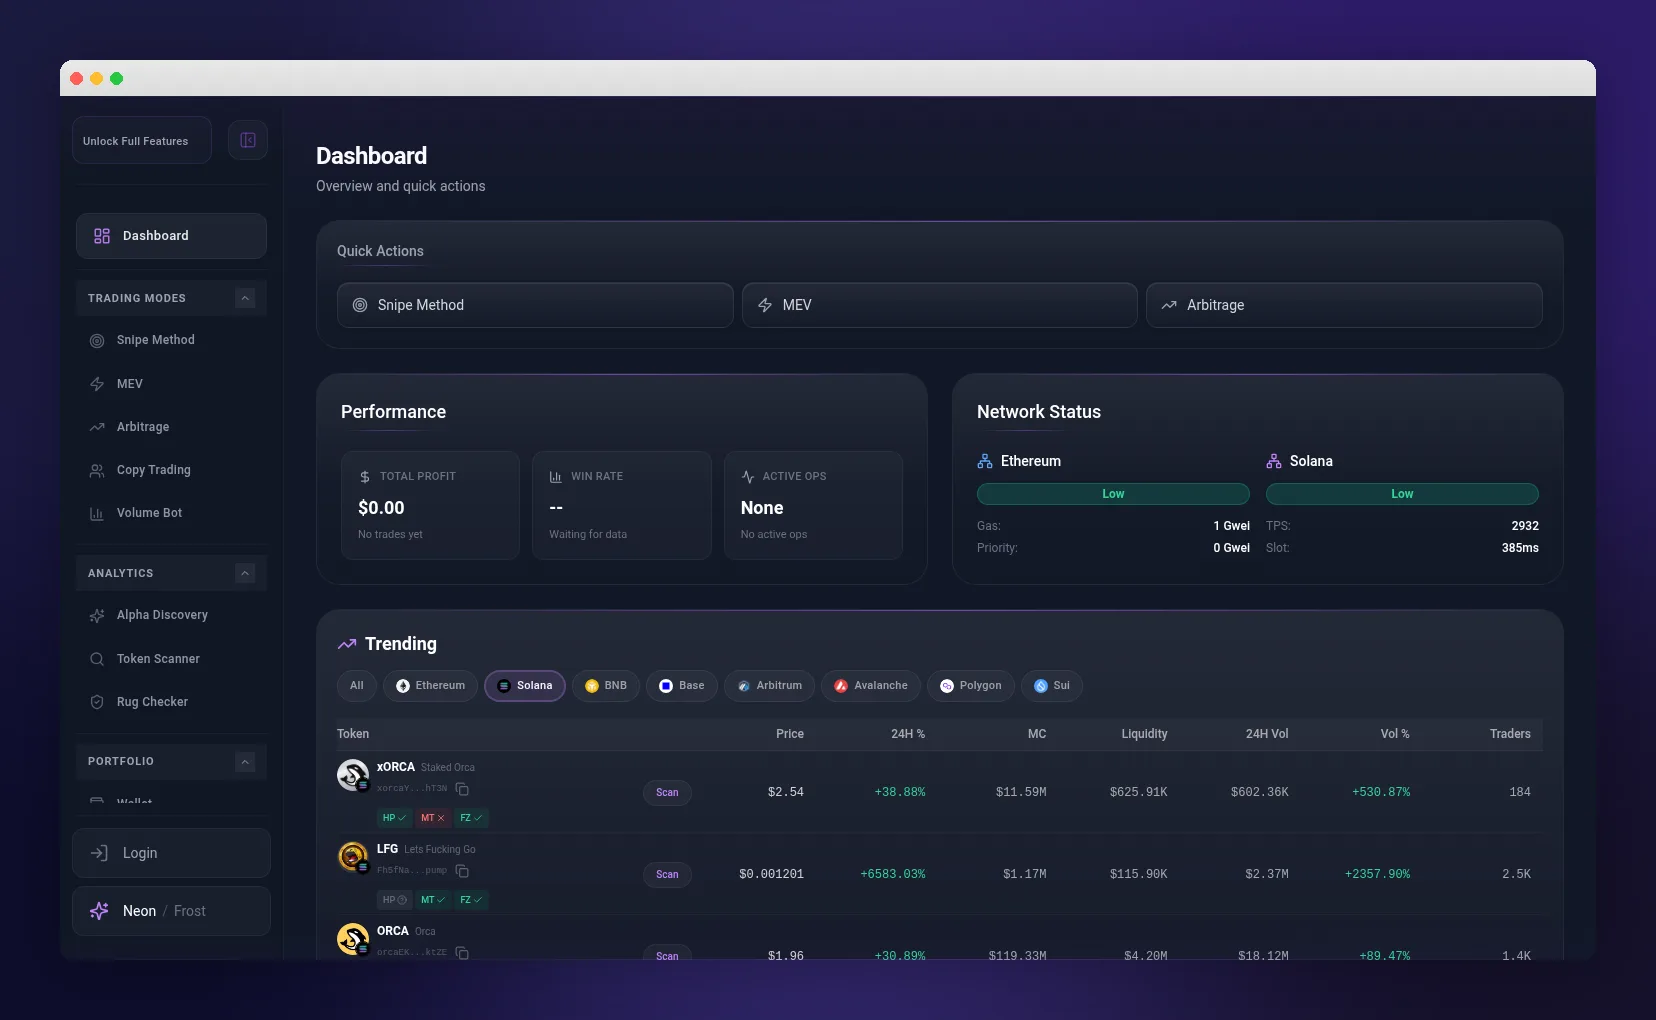1656x1020 pixels.
Task: Click LFG MT check badge
Action: [x=432, y=900]
